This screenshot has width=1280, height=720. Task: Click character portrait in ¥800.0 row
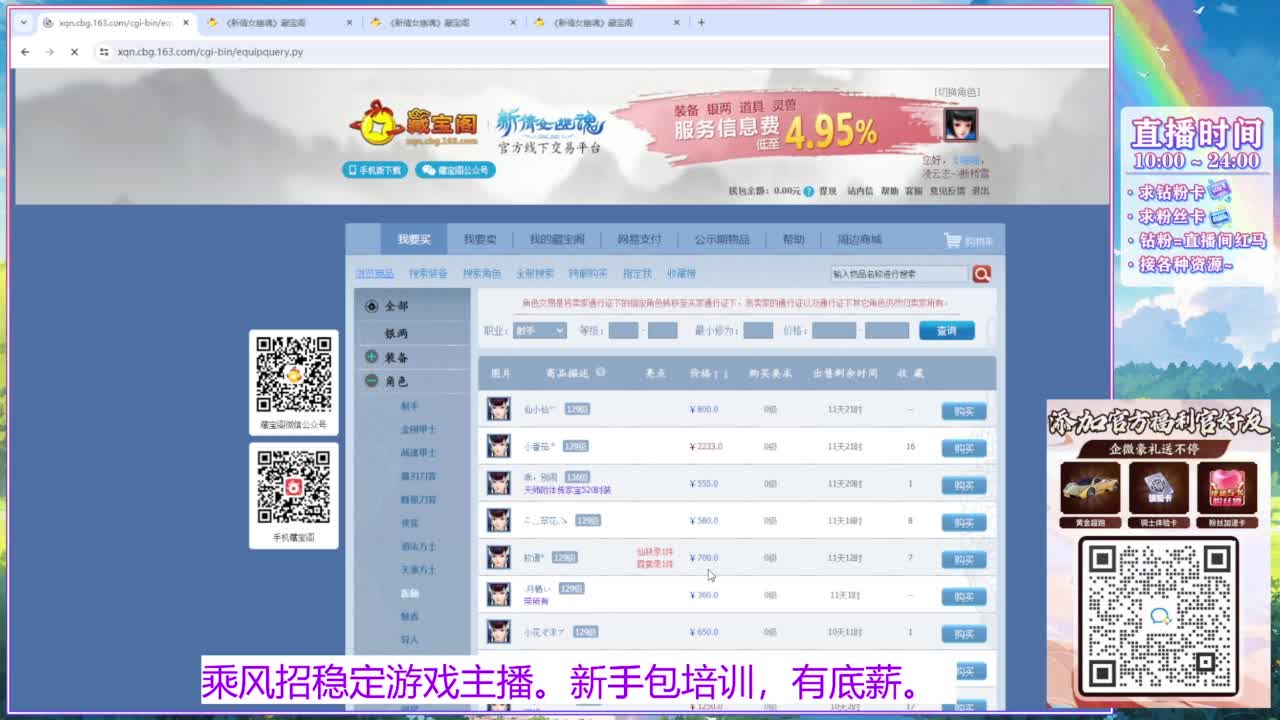pos(498,409)
